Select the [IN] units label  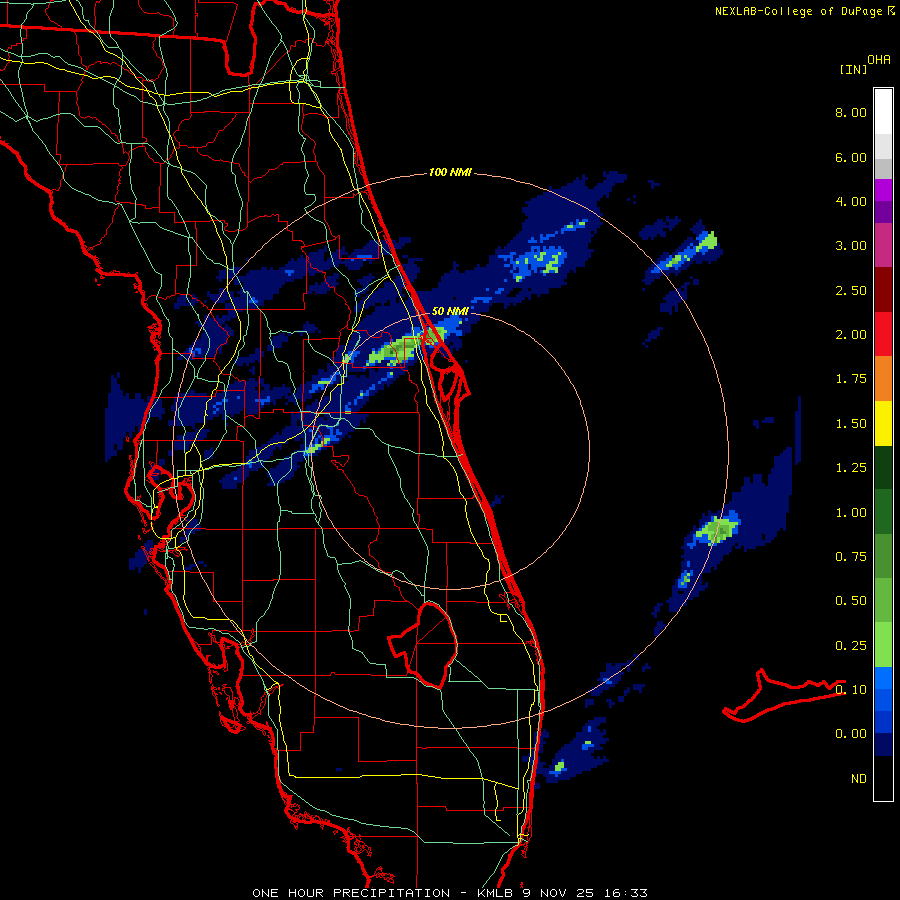(853, 69)
